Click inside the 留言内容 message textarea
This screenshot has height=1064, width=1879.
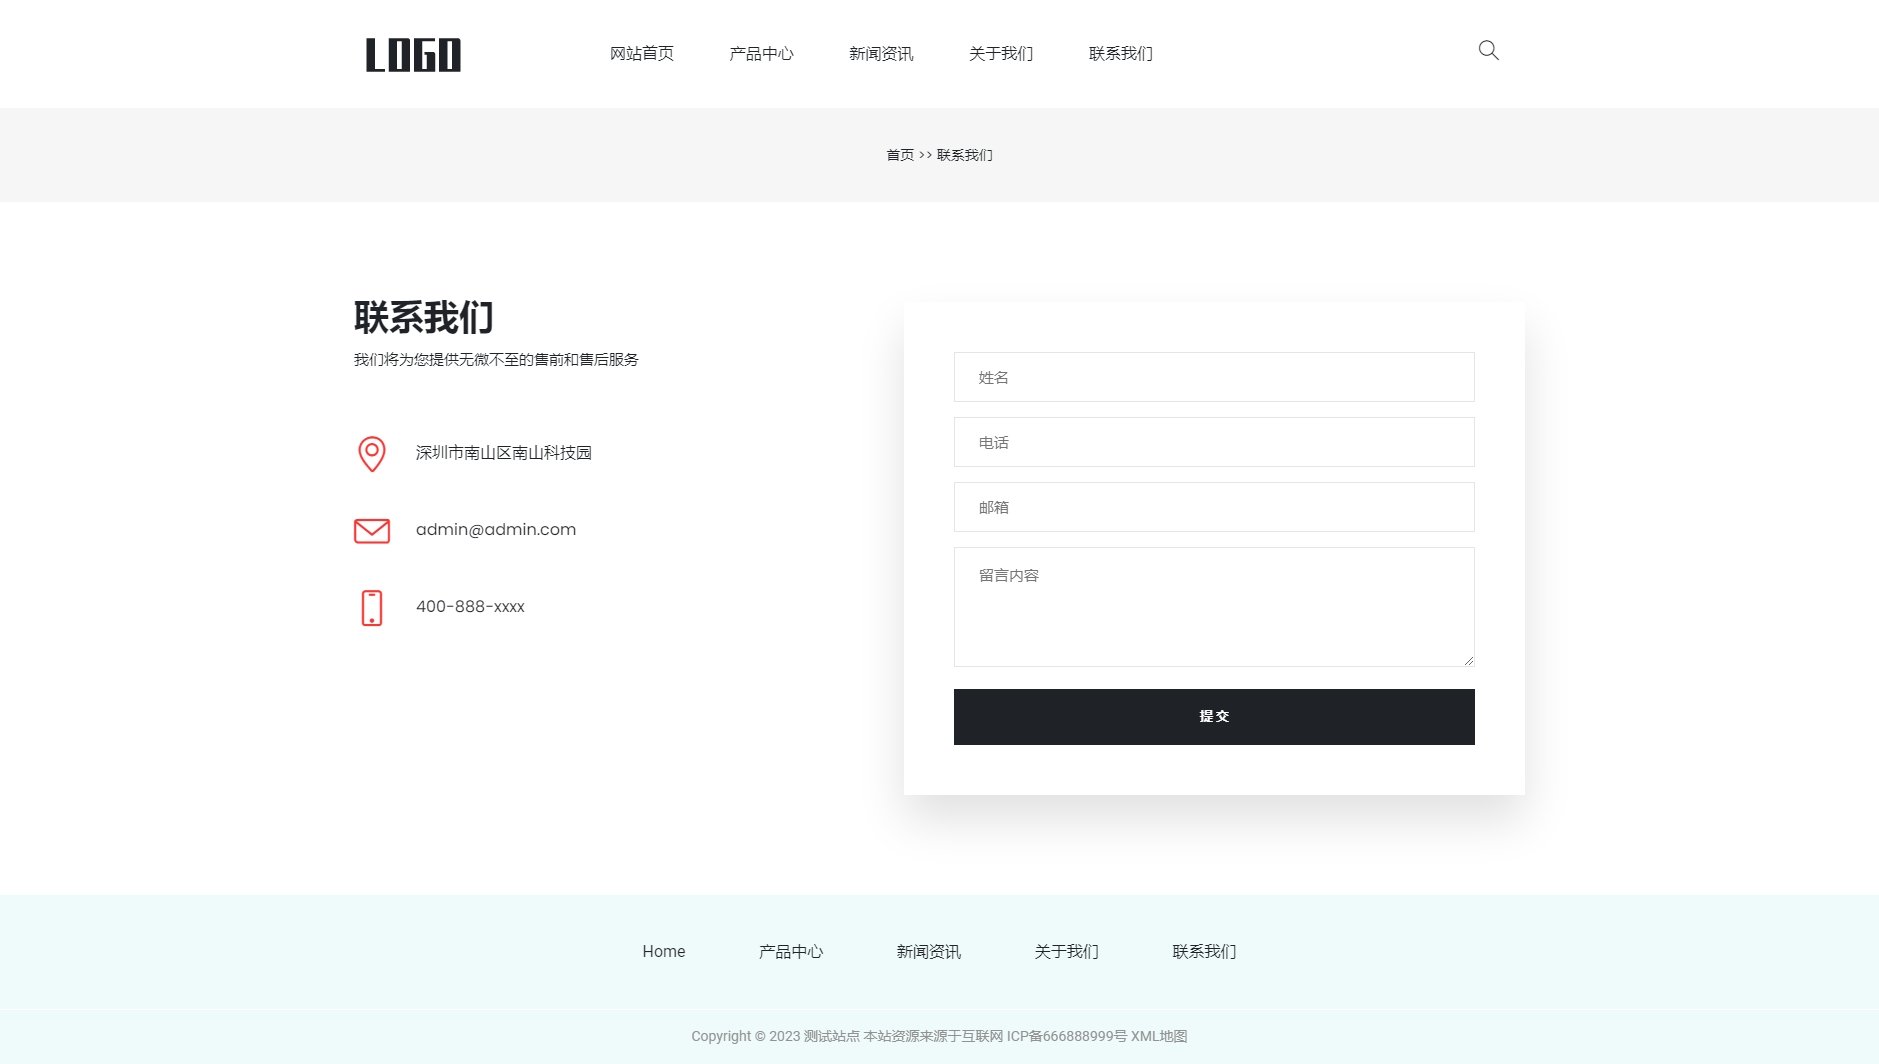click(x=1214, y=607)
